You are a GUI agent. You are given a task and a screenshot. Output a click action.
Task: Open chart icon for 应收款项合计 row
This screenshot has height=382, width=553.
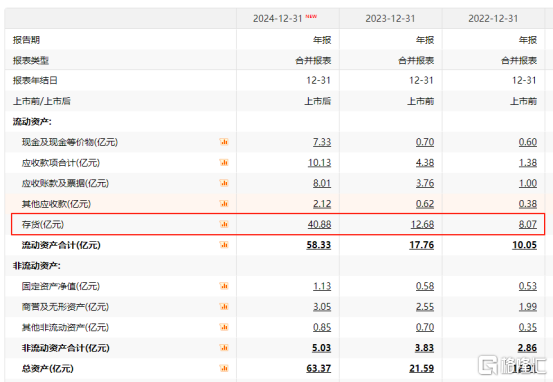click(224, 162)
